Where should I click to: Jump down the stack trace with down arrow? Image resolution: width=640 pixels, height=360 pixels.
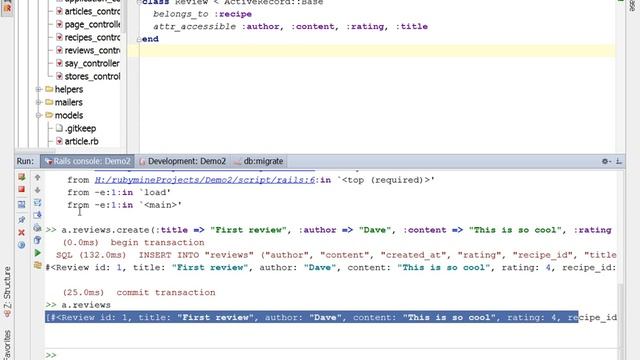[38, 190]
